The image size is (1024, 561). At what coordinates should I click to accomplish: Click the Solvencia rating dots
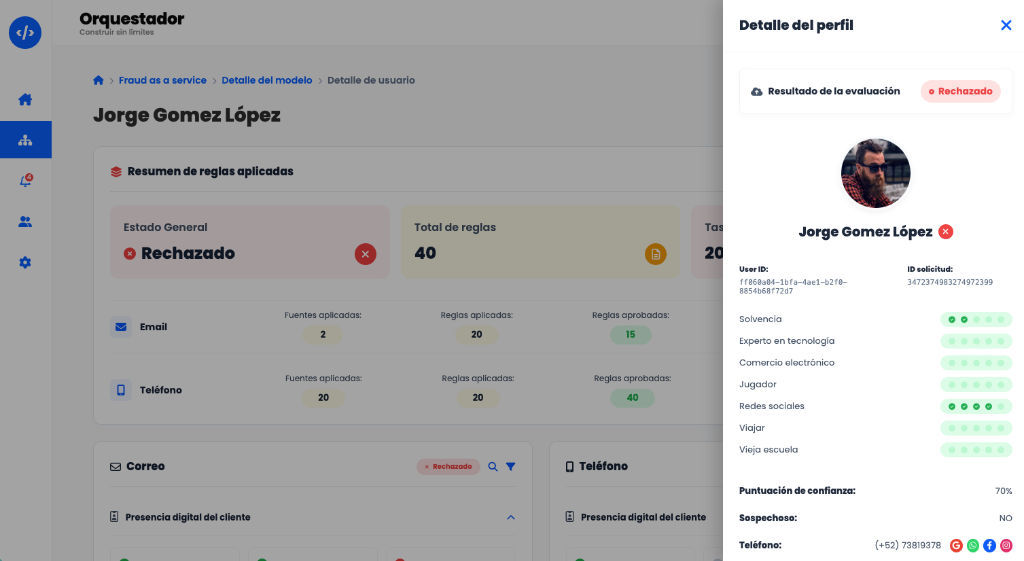976,319
